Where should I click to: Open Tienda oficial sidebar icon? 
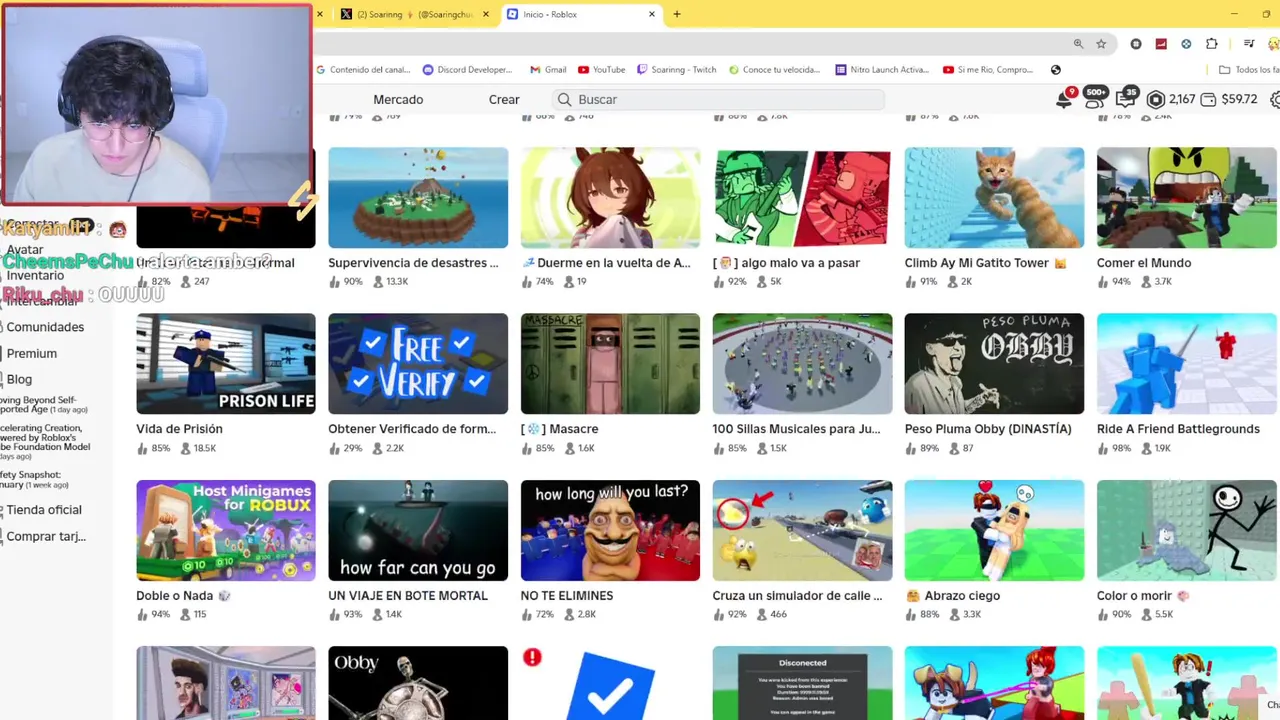[3, 510]
